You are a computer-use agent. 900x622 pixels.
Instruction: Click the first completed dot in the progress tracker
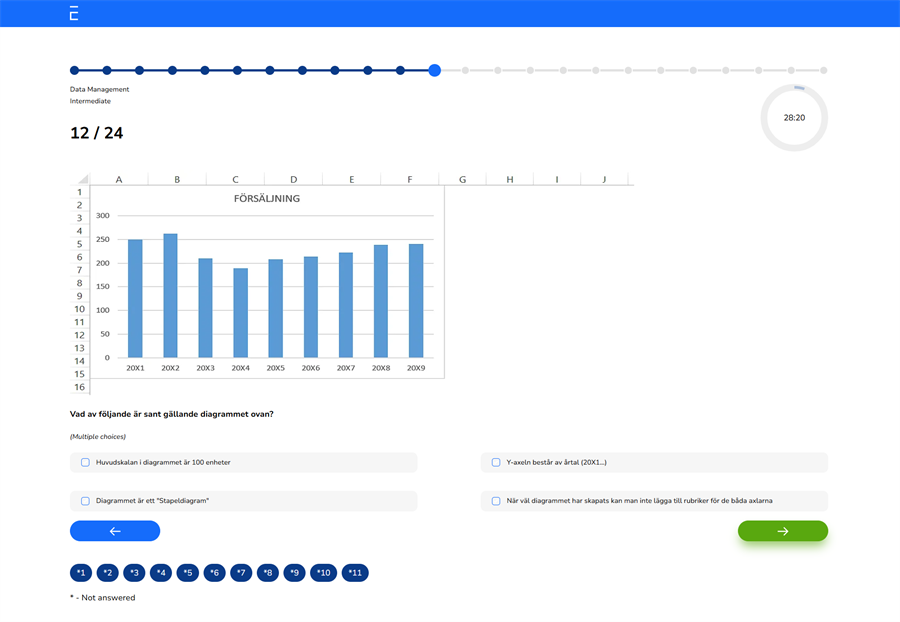point(74,71)
